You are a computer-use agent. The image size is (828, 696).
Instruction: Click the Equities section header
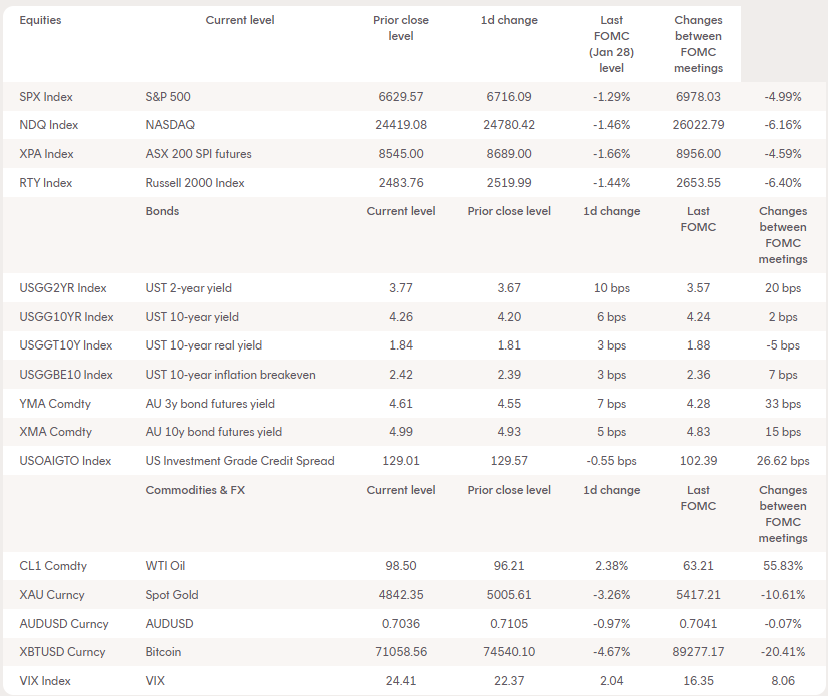[40, 20]
